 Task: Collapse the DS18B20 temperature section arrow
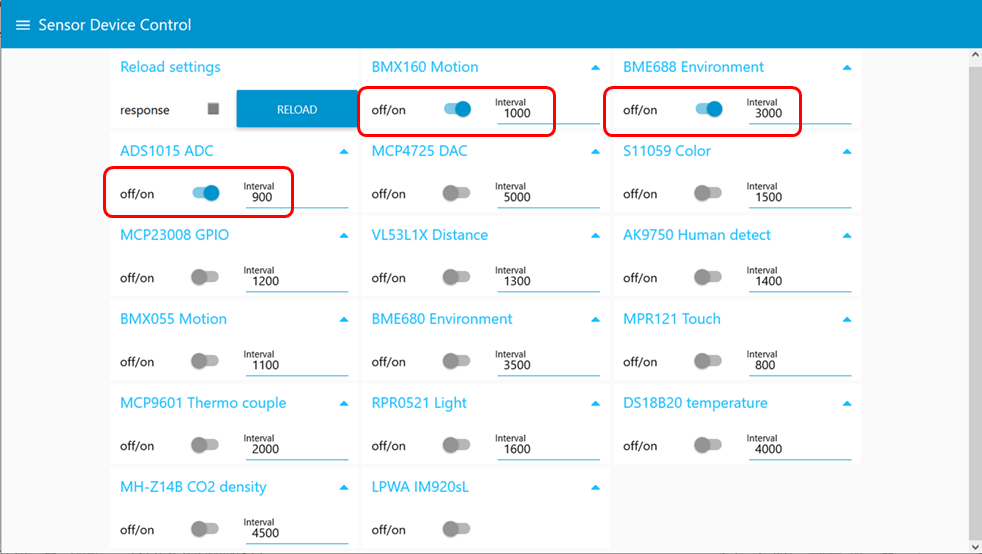coord(847,404)
